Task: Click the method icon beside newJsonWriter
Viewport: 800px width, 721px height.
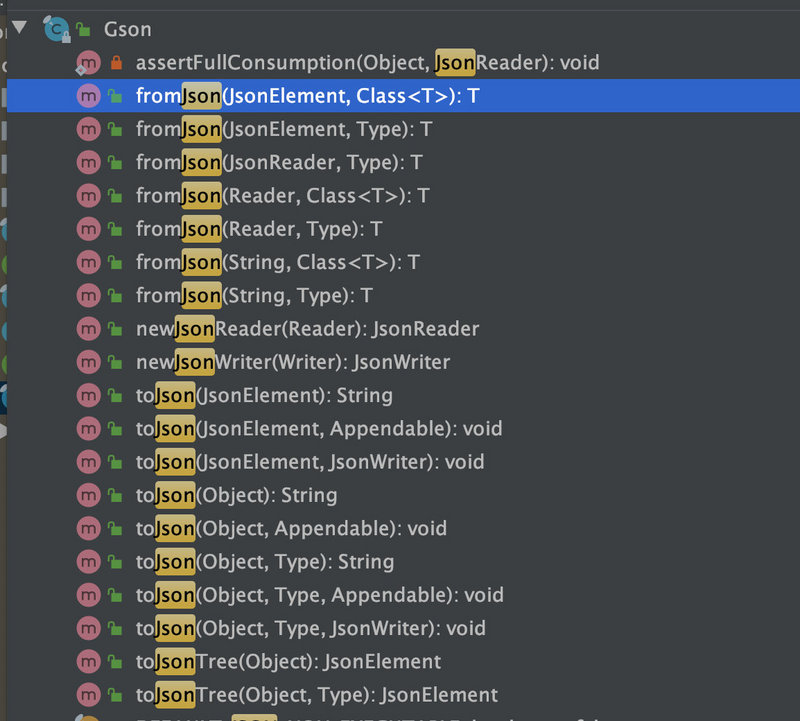Action: tap(89, 361)
